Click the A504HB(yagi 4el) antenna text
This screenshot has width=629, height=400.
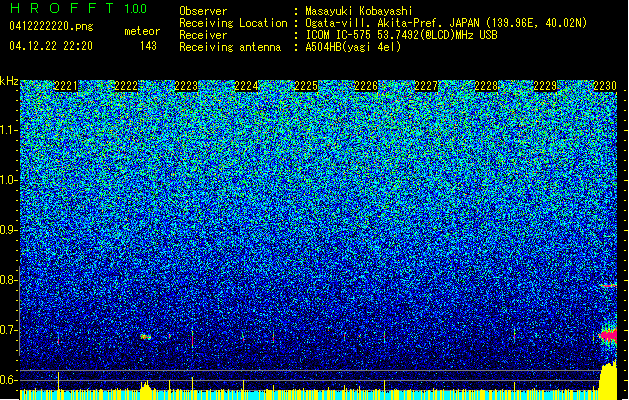pyautogui.click(x=353, y=47)
